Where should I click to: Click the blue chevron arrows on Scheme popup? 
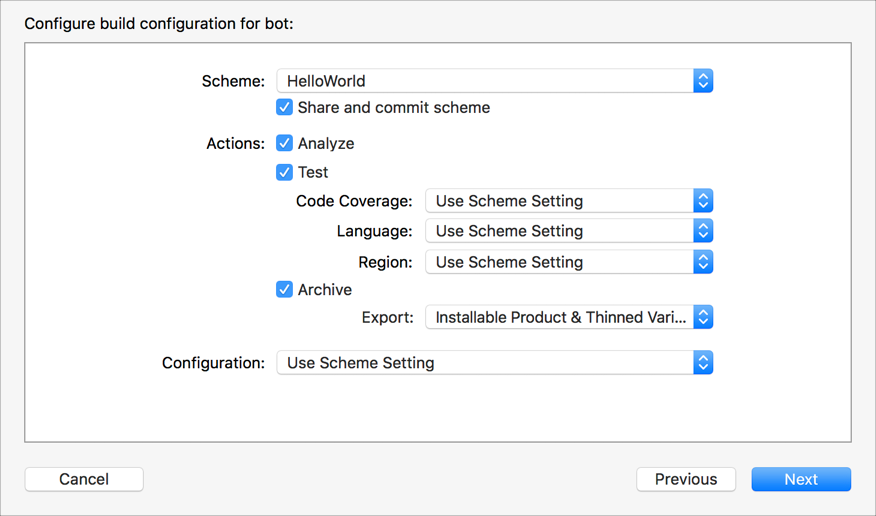703,81
